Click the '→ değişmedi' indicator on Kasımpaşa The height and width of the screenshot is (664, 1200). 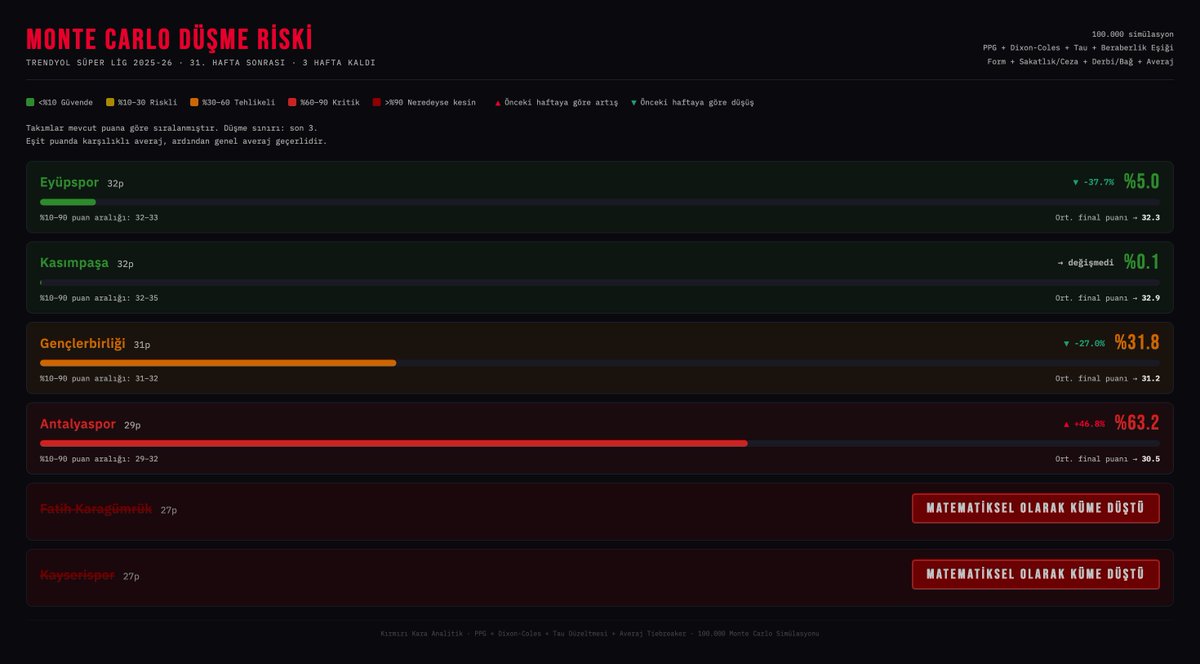click(1085, 263)
